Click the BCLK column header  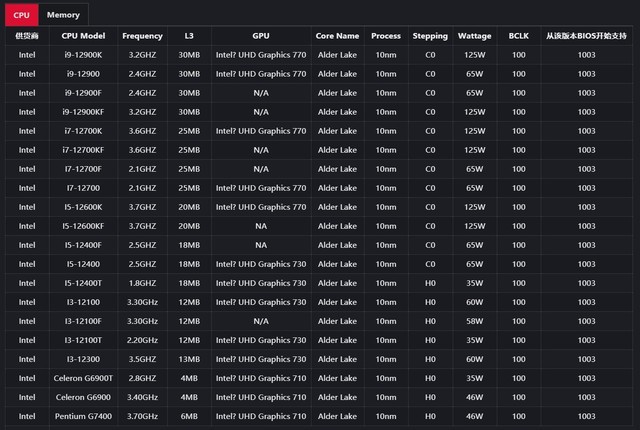pyautogui.click(x=518, y=36)
